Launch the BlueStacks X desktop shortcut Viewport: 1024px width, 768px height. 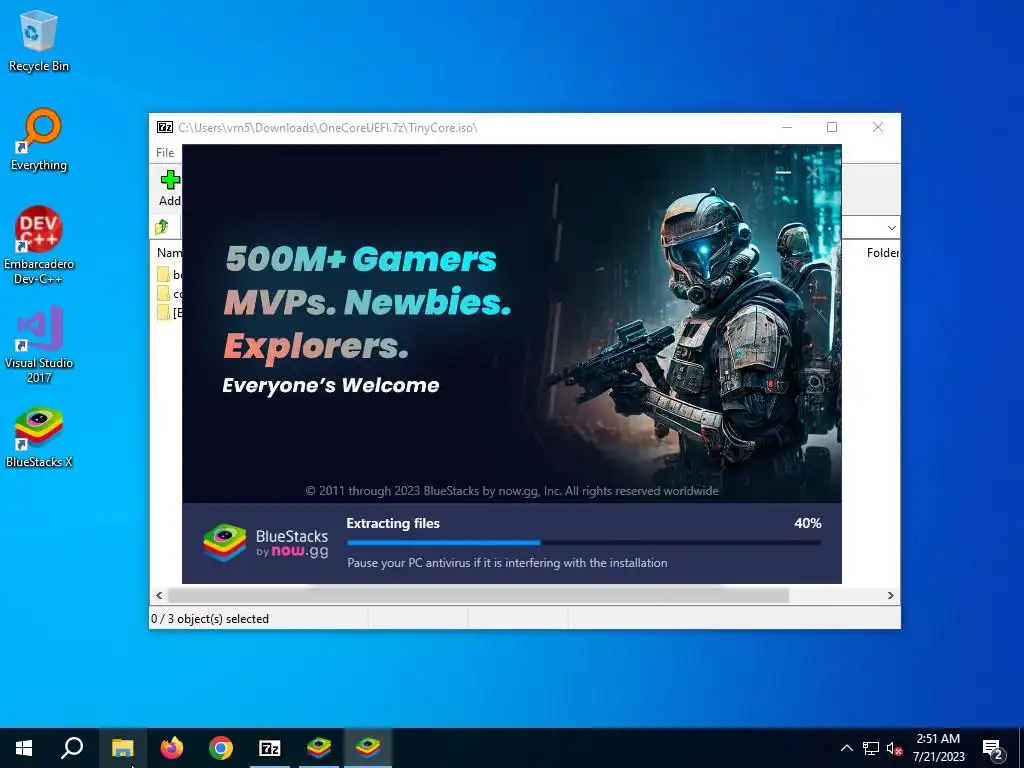(x=39, y=438)
